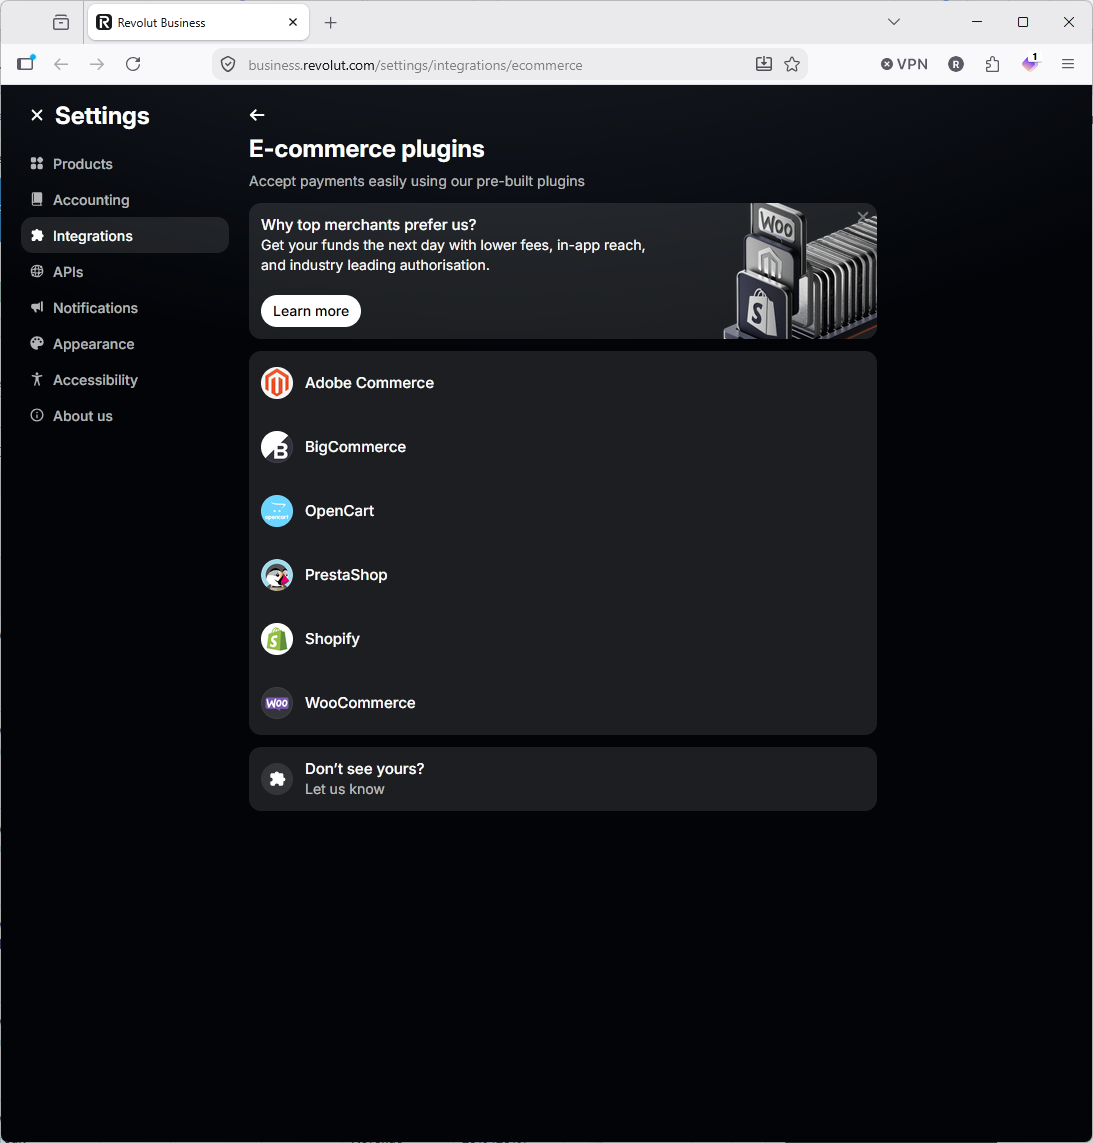
Task: Click the promo banner plugin illustration
Action: click(x=801, y=271)
